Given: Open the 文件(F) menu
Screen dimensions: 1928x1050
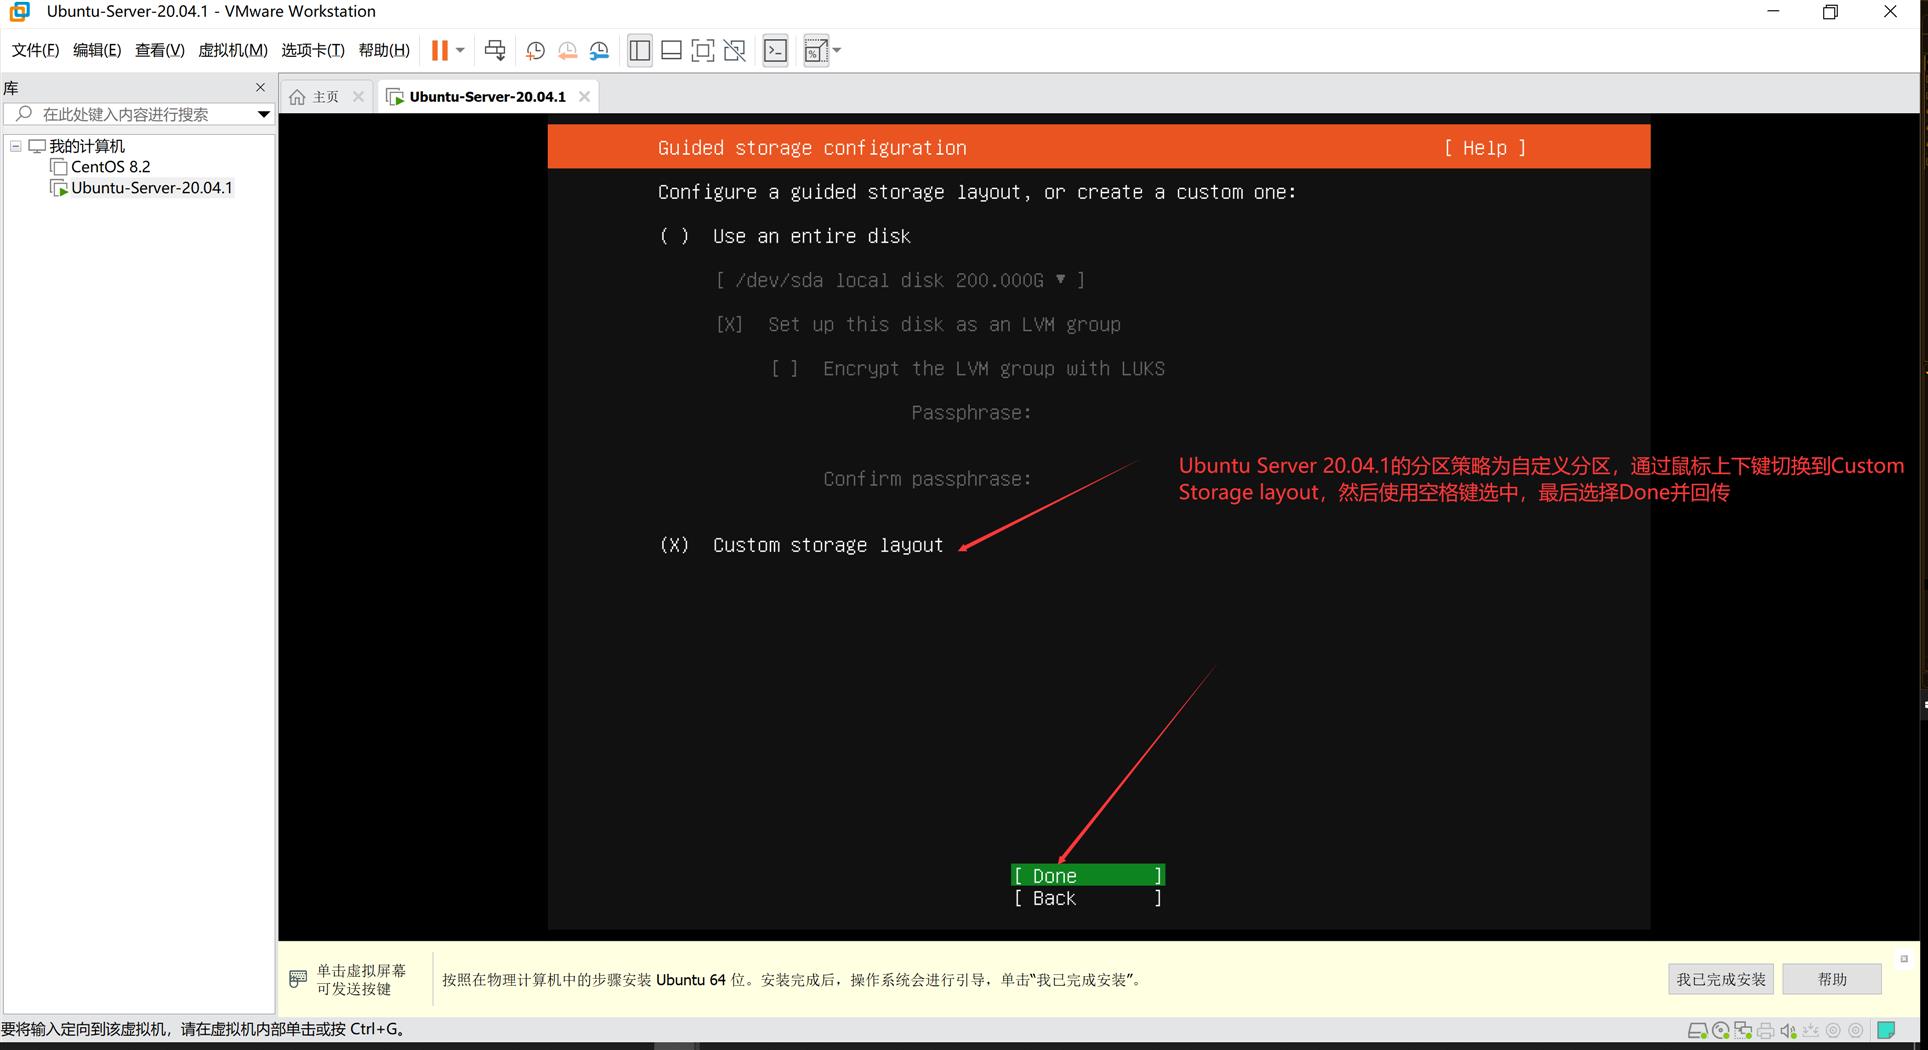Looking at the screenshot, I should pyautogui.click(x=35, y=50).
